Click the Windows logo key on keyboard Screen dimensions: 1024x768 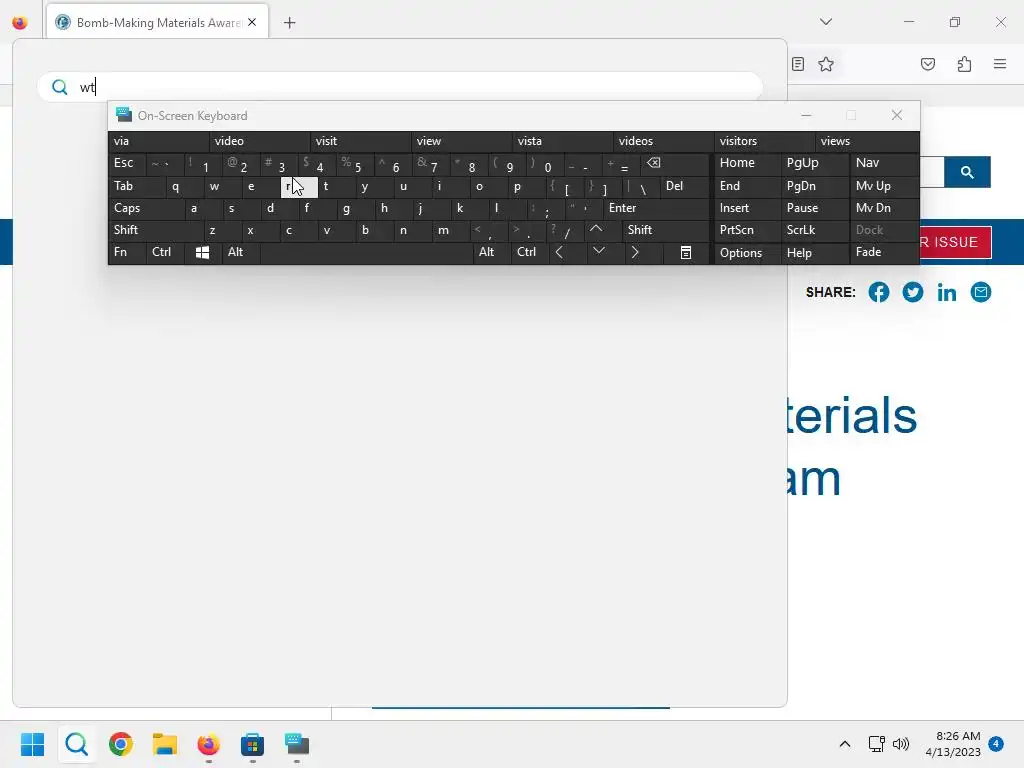point(202,253)
